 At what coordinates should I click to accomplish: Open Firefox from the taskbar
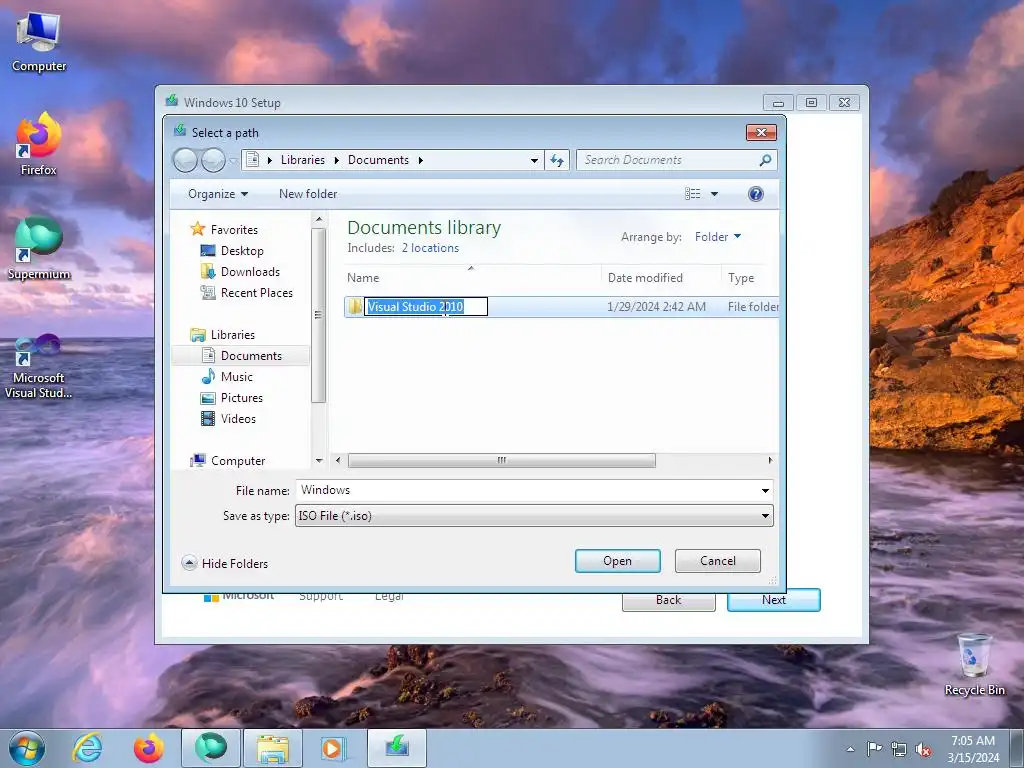[148, 748]
